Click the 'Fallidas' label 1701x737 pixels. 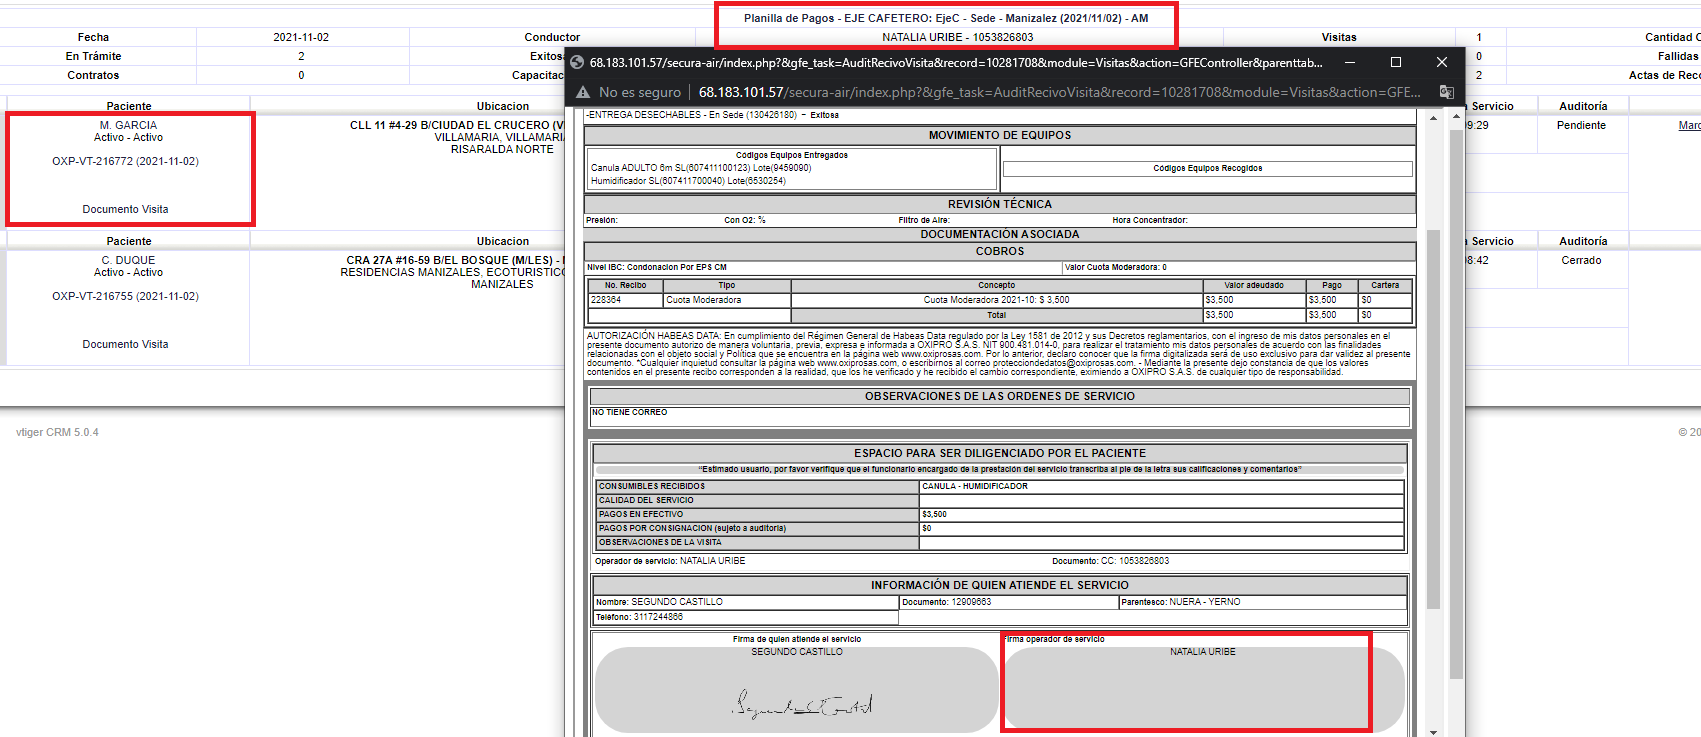pyautogui.click(x=1678, y=56)
